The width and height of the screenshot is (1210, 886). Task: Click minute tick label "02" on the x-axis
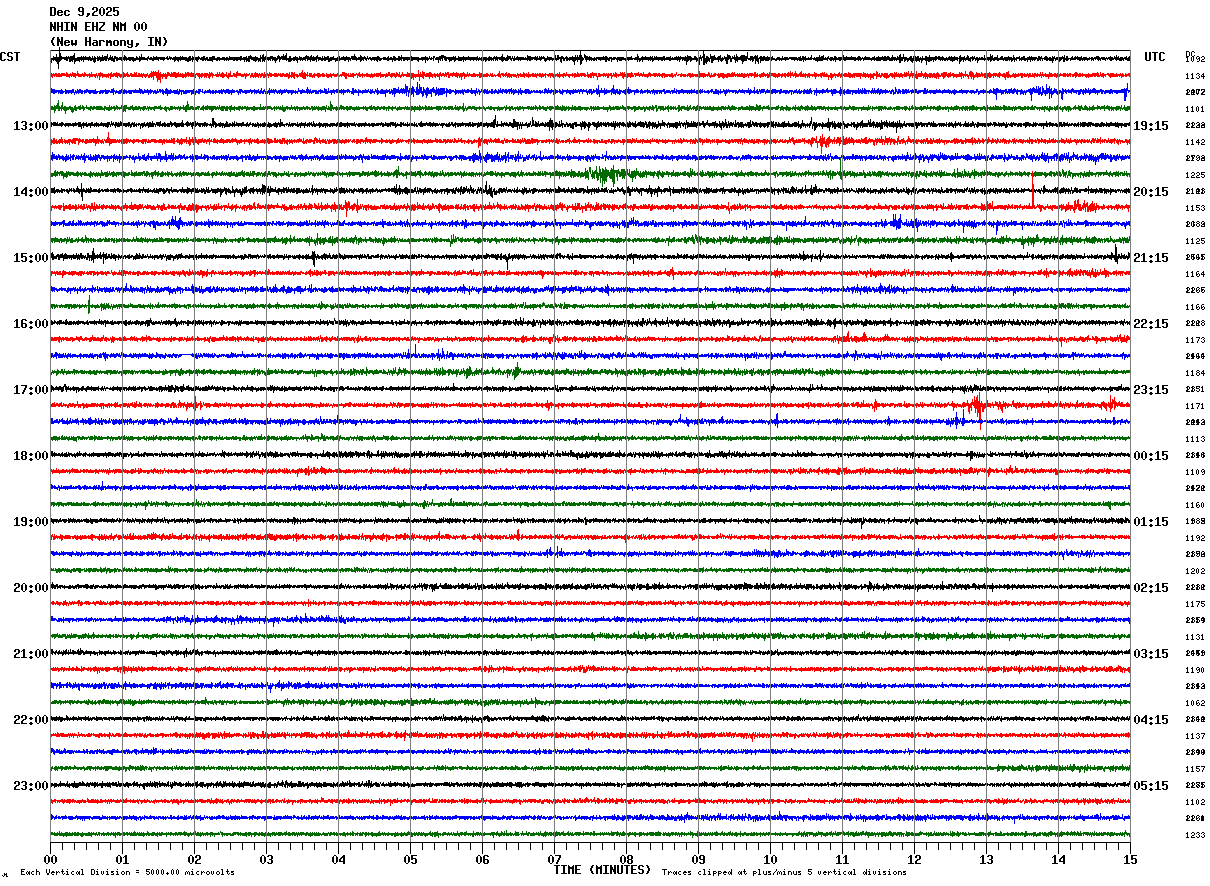194,859
